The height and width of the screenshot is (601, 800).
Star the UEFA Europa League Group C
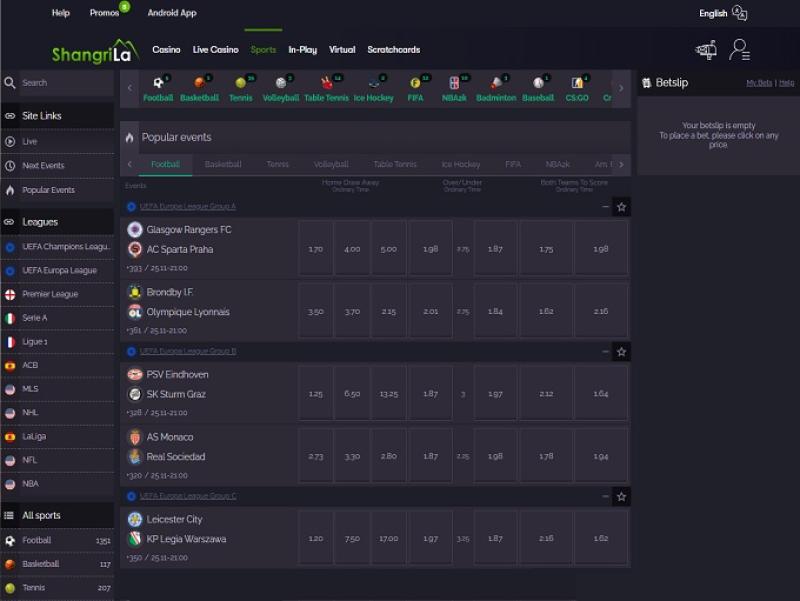coord(621,496)
